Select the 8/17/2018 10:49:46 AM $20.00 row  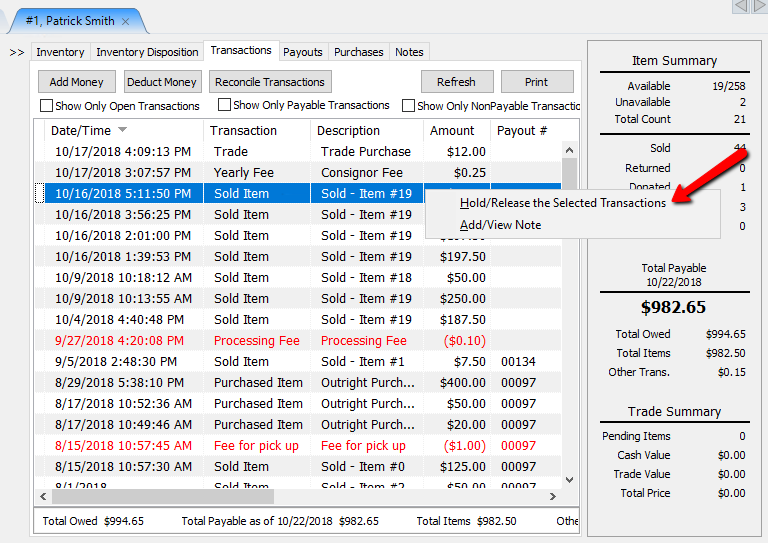(x=298, y=425)
